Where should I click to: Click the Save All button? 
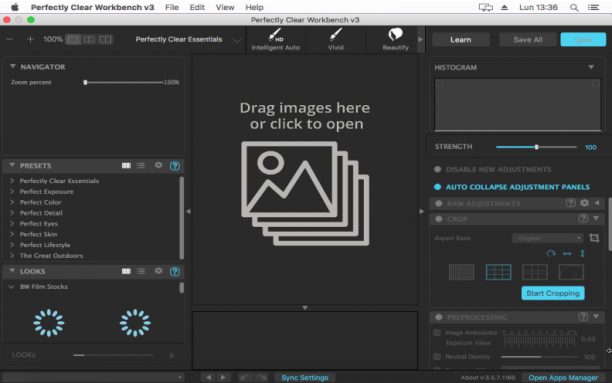pos(528,39)
